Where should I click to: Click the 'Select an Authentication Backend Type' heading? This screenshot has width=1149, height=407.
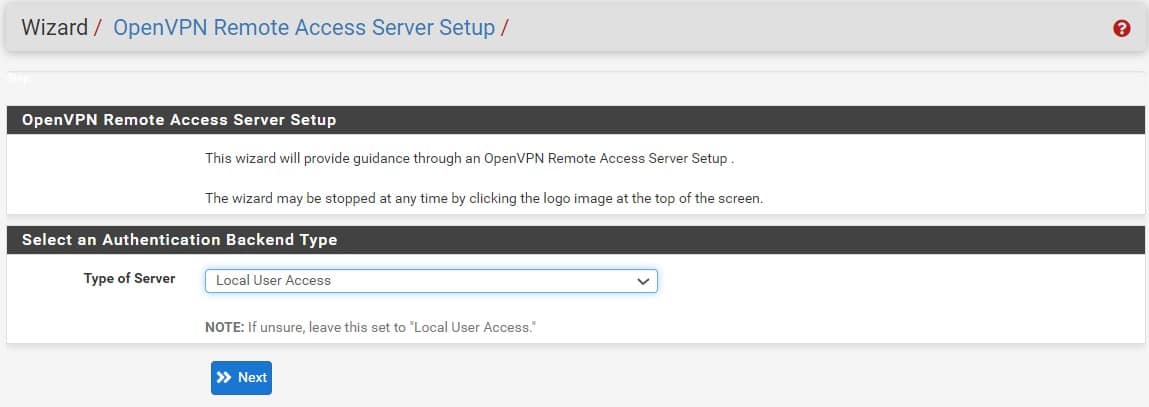click(180, 240)
